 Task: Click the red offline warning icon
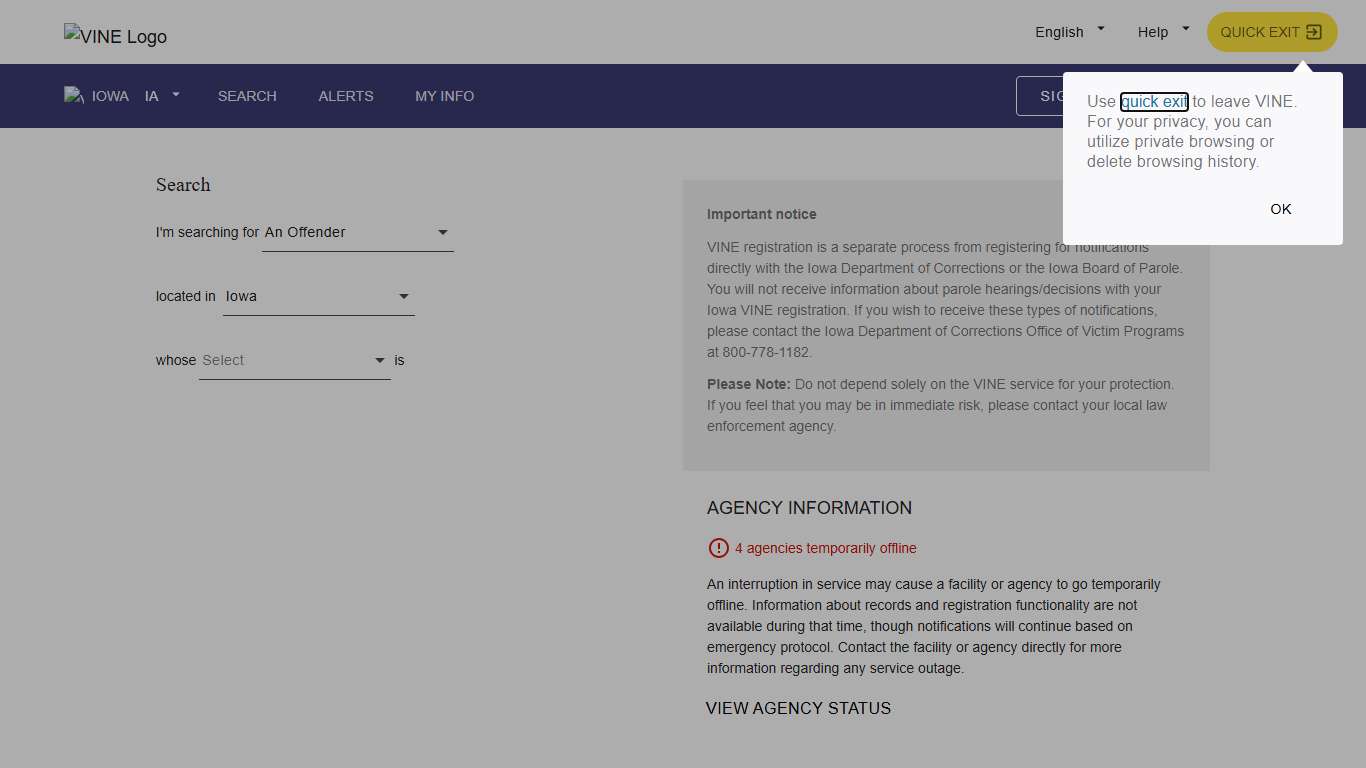point(718,548)
